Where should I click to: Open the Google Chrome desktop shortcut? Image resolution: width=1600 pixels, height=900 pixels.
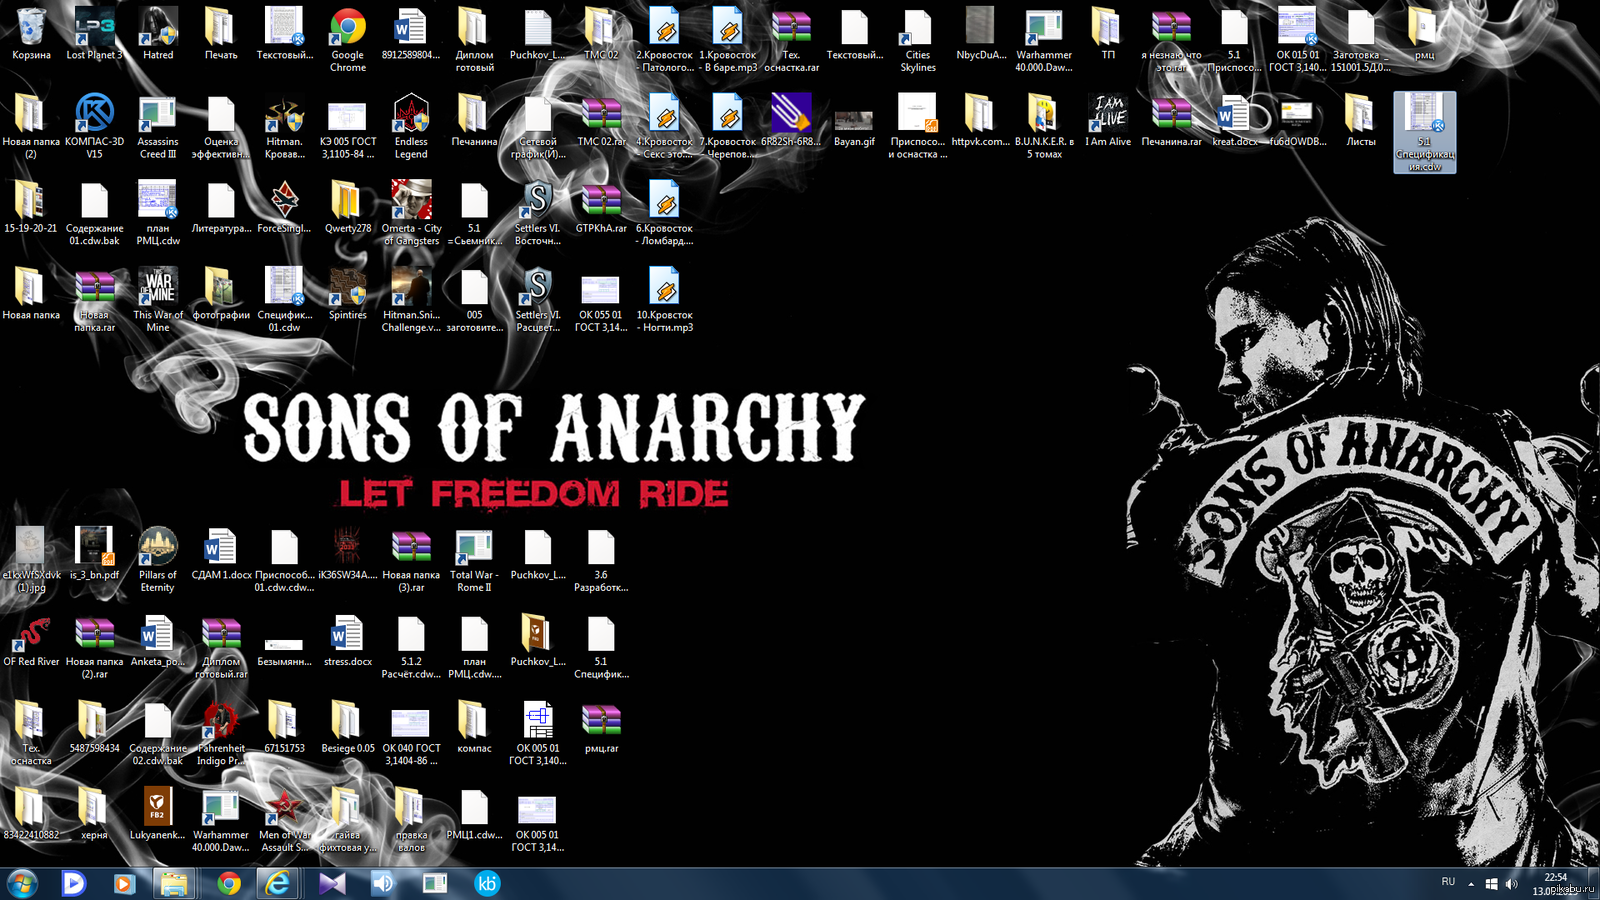347,29
